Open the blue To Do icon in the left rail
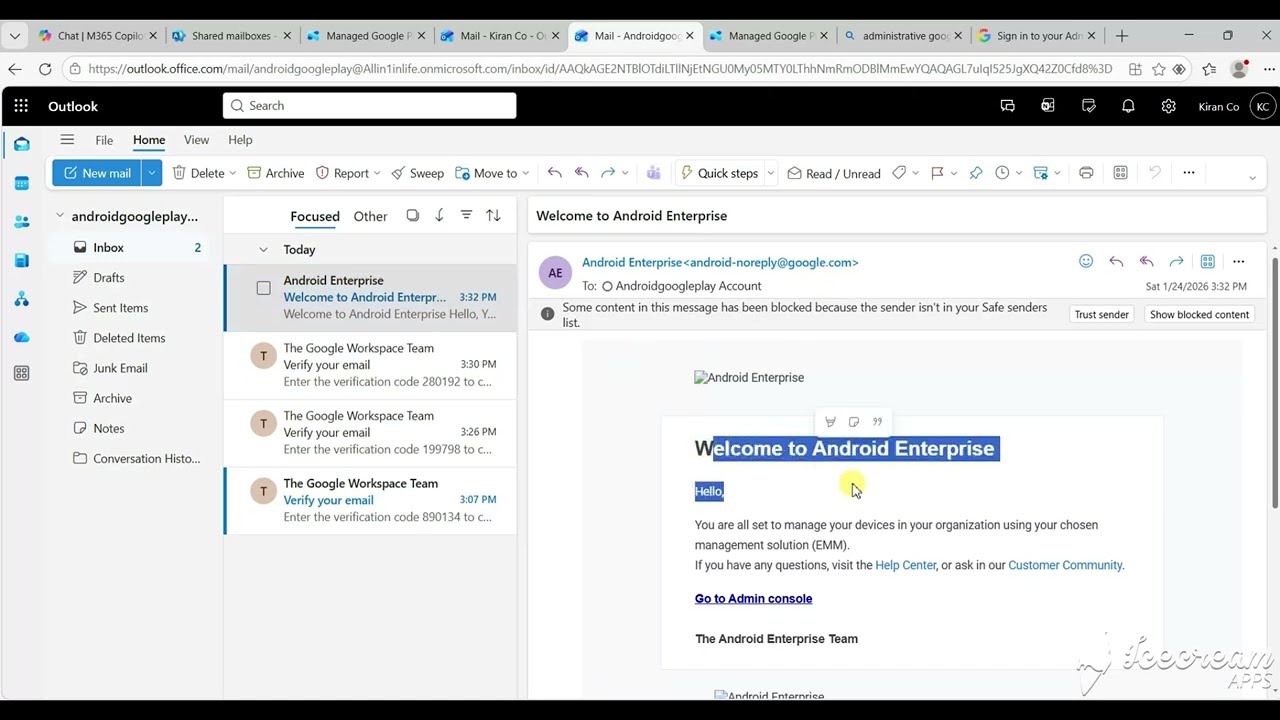 [22, 260]
